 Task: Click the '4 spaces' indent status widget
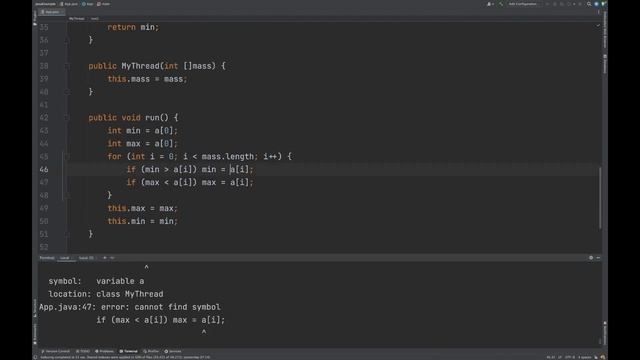[584, 357]
